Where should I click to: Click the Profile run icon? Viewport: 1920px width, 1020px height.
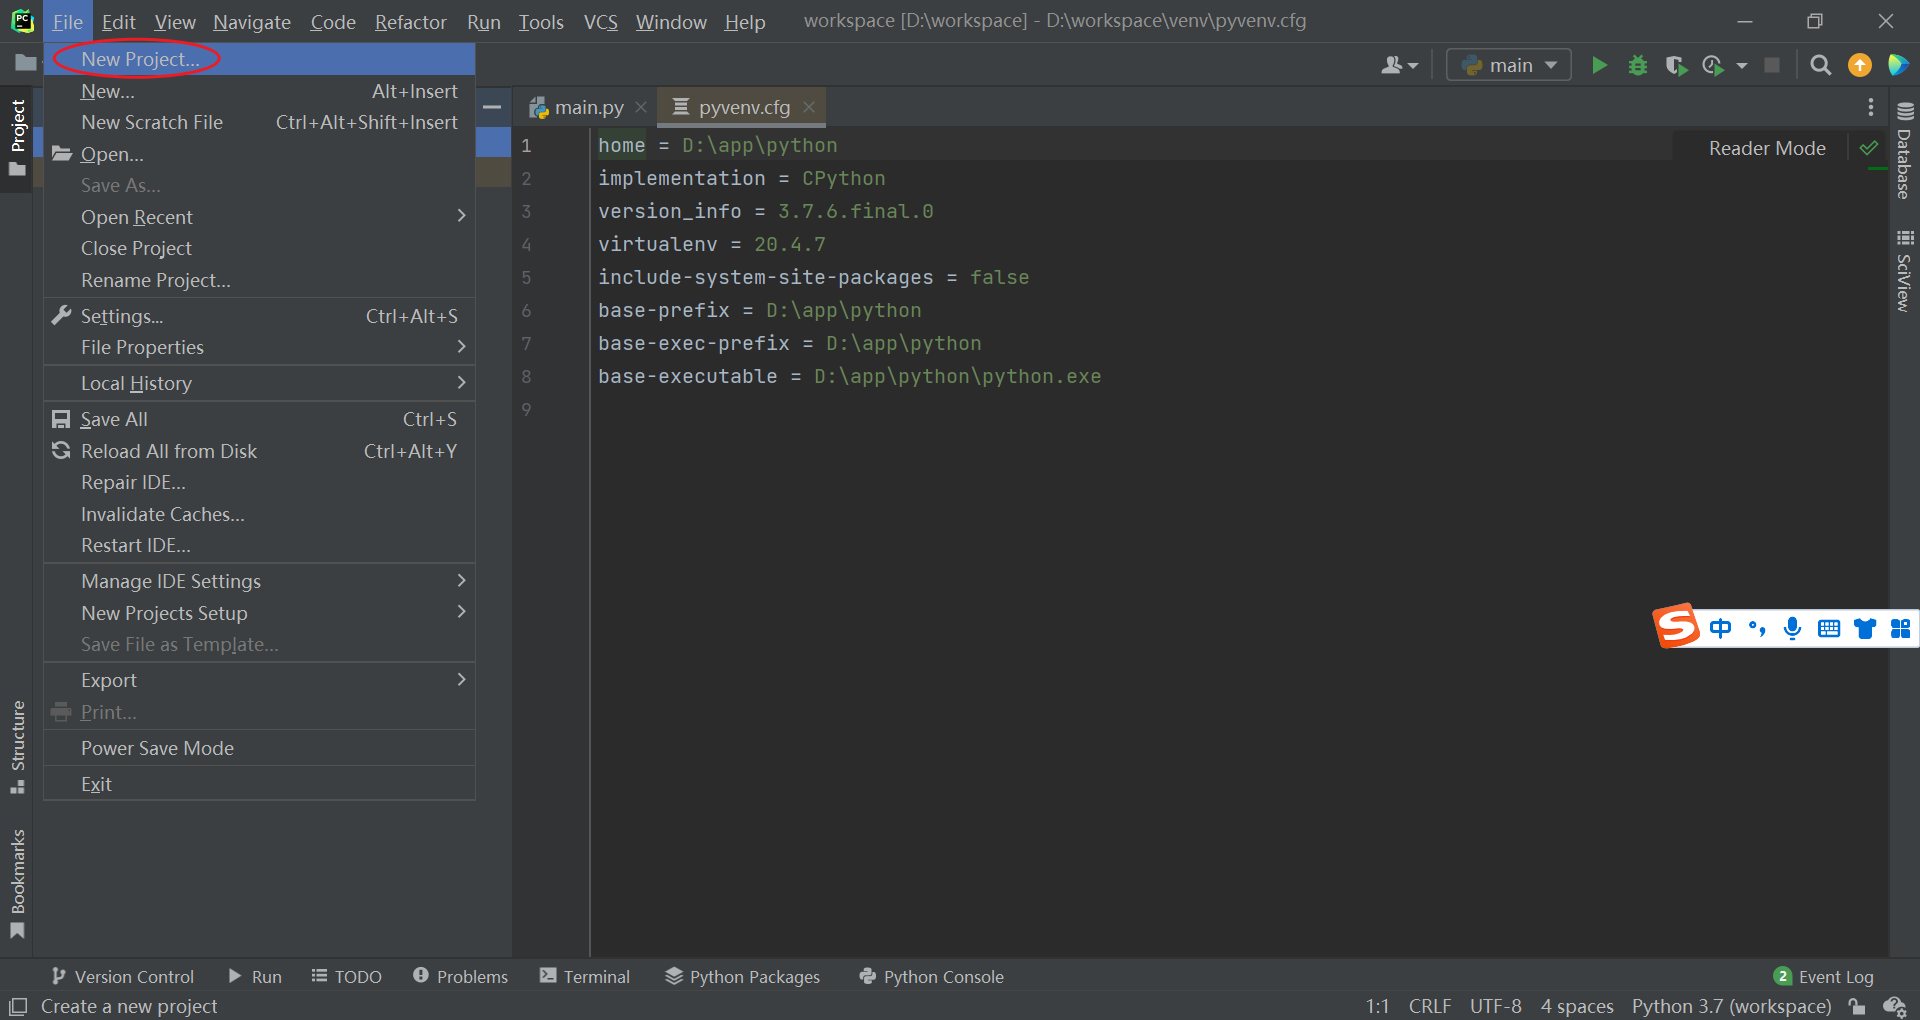click(1713, 65)
